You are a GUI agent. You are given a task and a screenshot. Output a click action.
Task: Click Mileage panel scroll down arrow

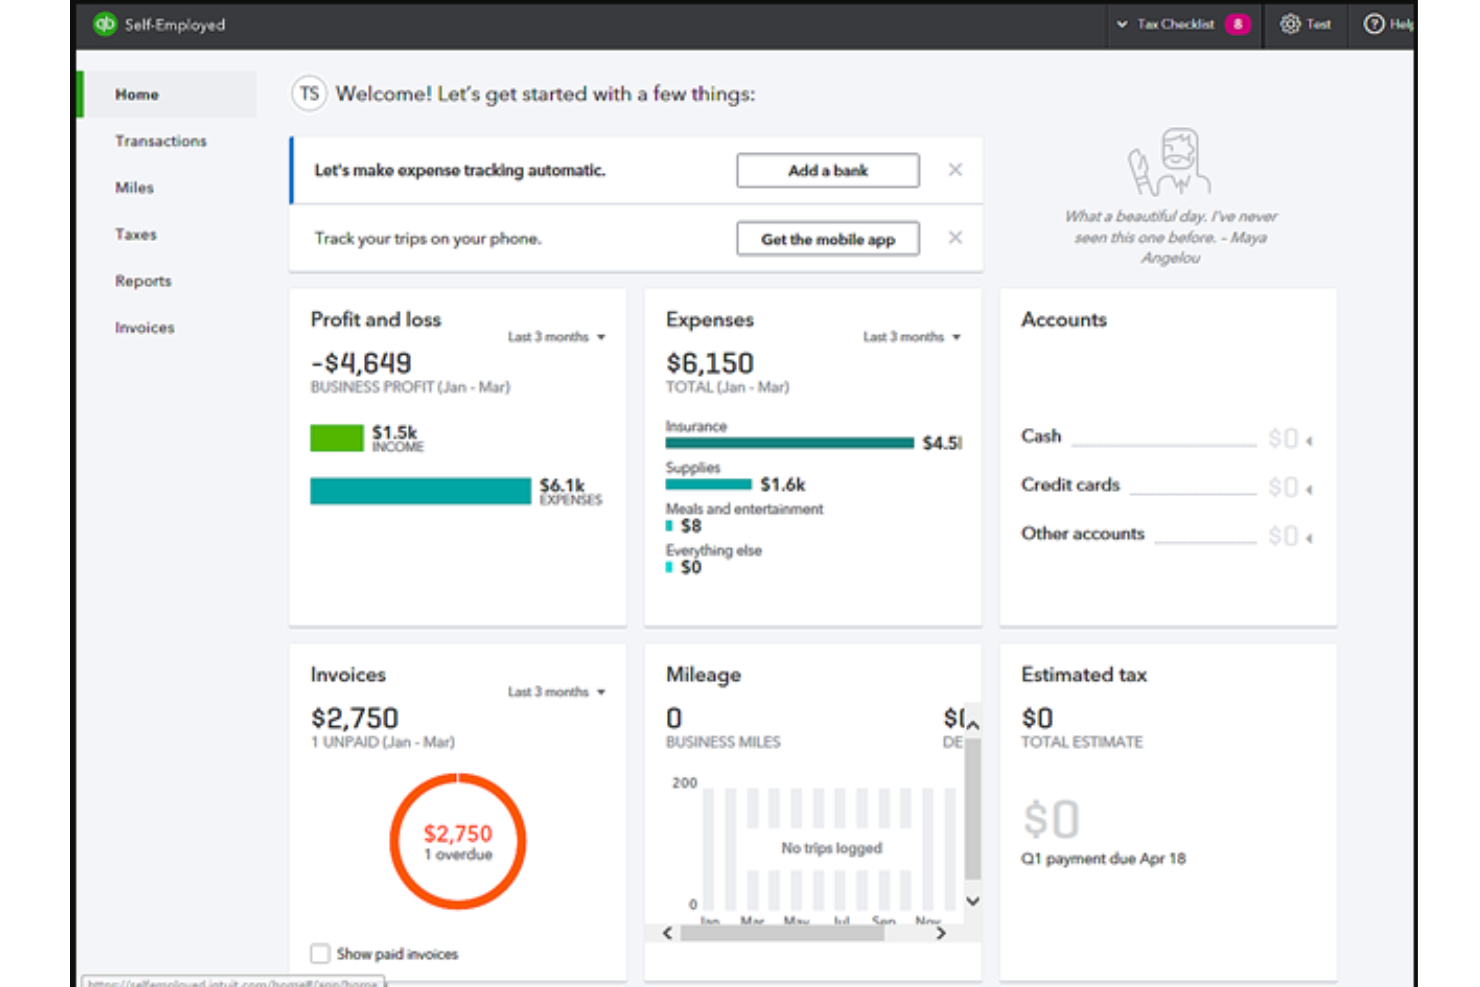pos(972,901)
